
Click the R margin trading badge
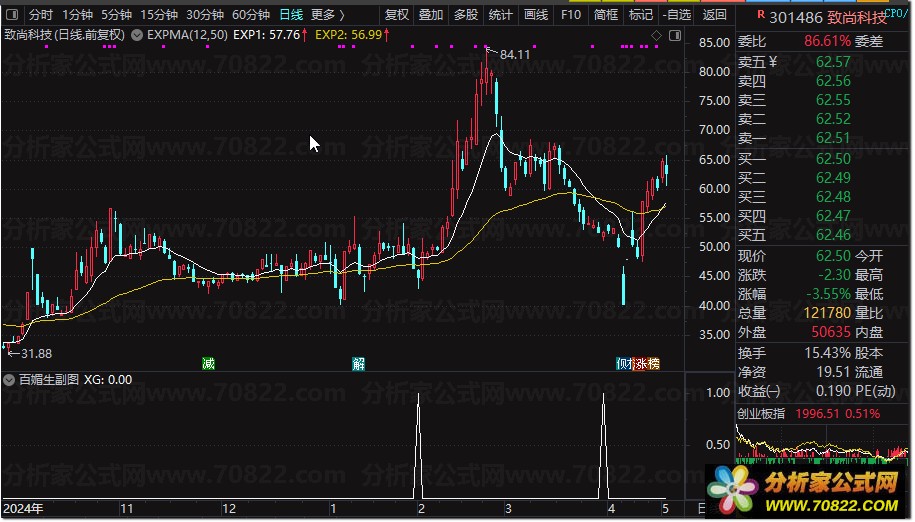(x=761, y=13)
